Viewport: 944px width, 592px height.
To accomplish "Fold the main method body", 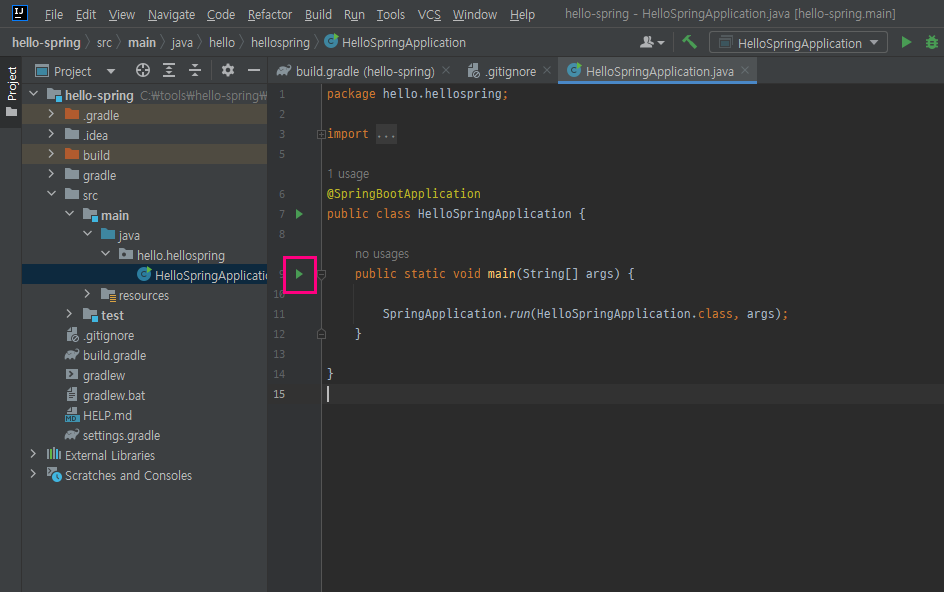I will (321, 275).
